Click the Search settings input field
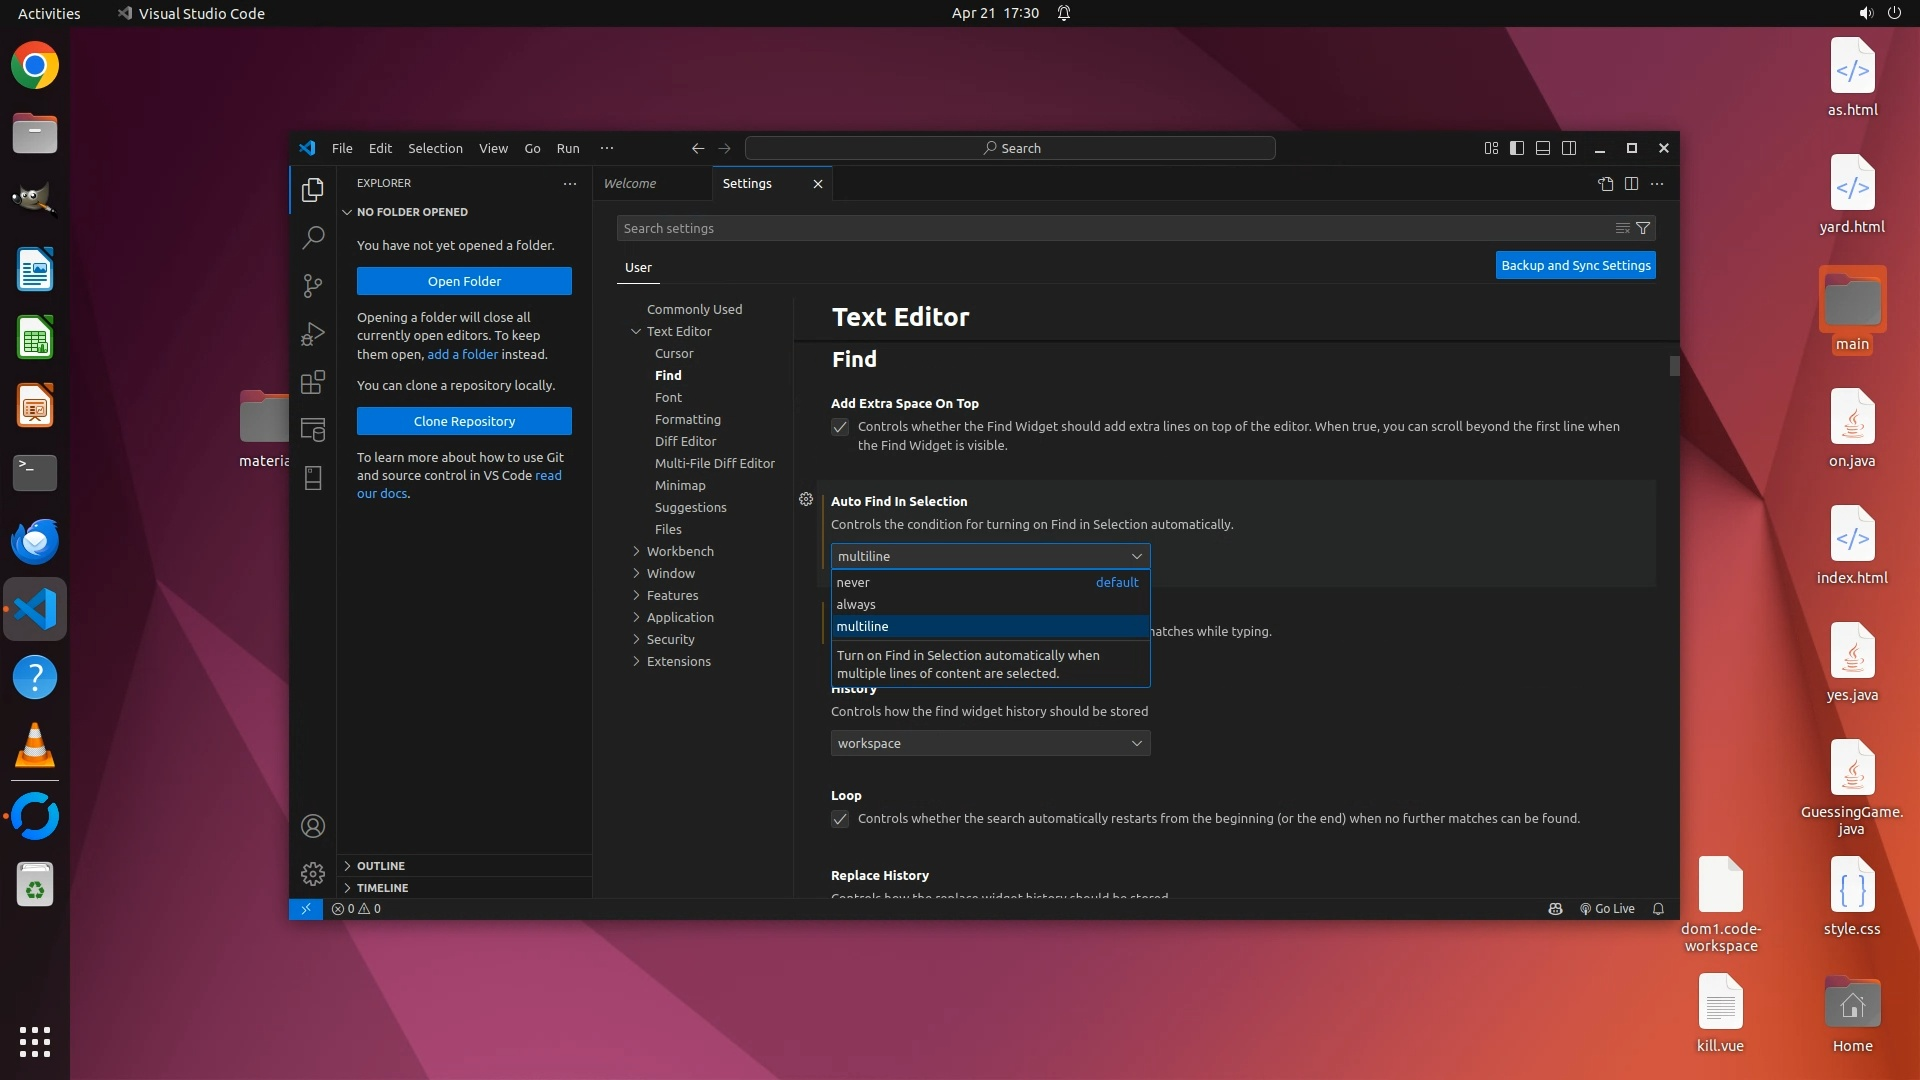This screenshot has height=1080, width=1920. coord(1100,228)
